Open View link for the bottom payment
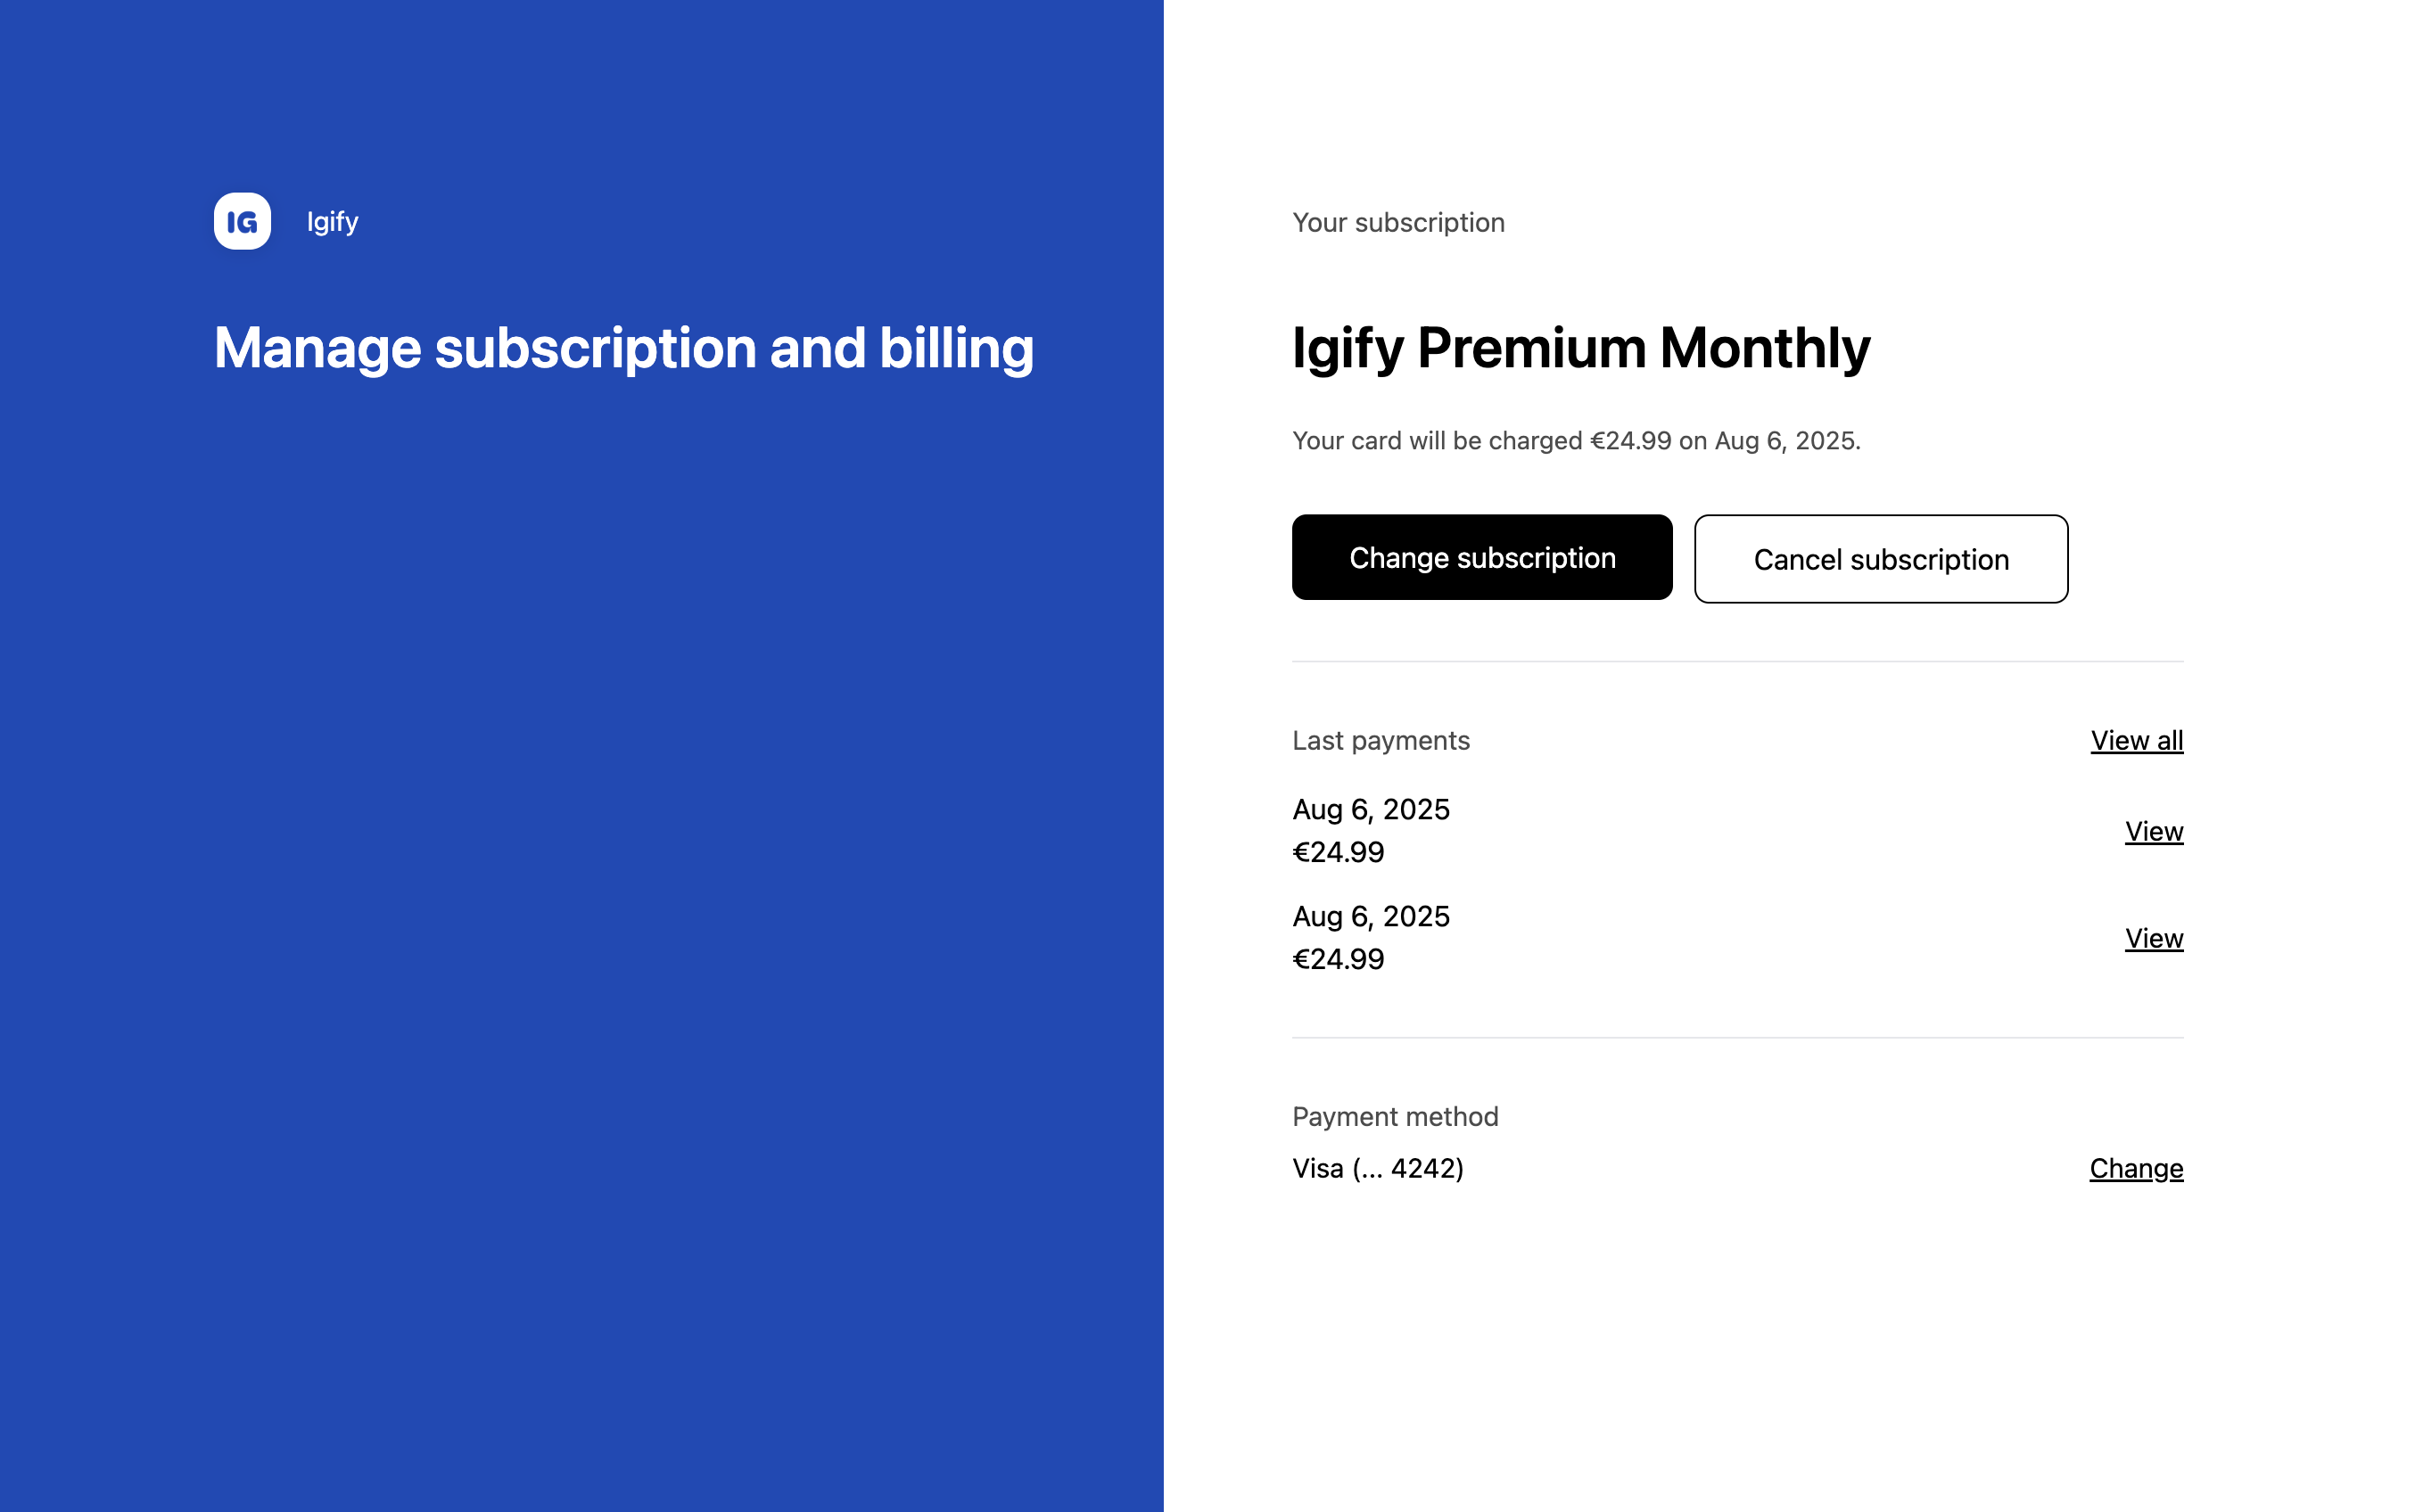The height and width of the screenshot is (1512, 2415). point(2153,938)
